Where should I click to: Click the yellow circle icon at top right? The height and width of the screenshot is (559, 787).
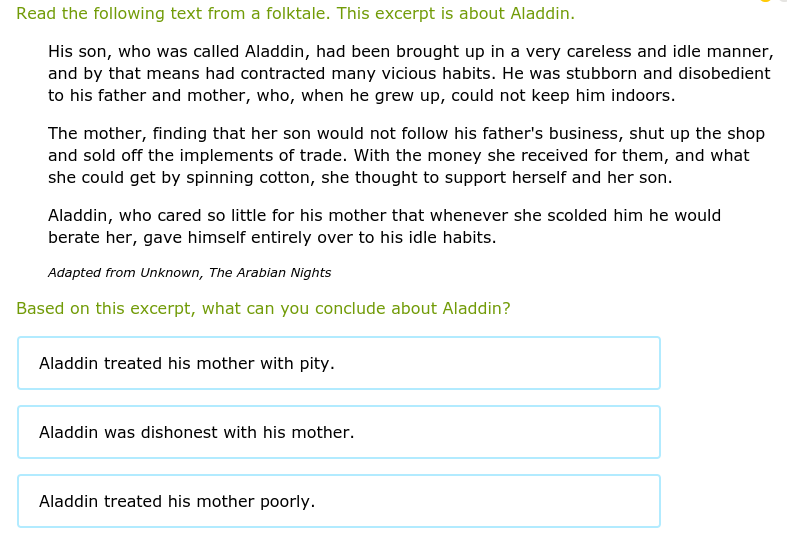click(x=765, y=2)
